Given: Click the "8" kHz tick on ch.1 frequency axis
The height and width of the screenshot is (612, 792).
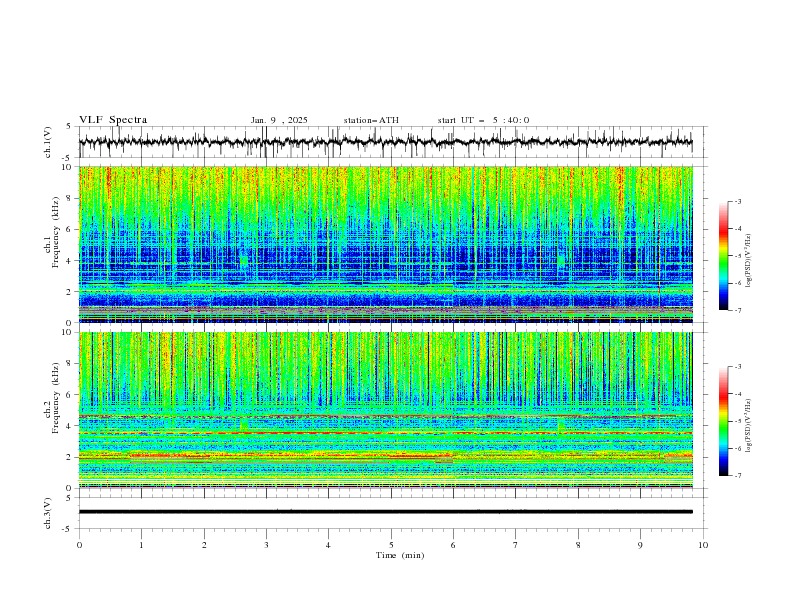Looking at the screenshot, I should click(x=70, y=198).
